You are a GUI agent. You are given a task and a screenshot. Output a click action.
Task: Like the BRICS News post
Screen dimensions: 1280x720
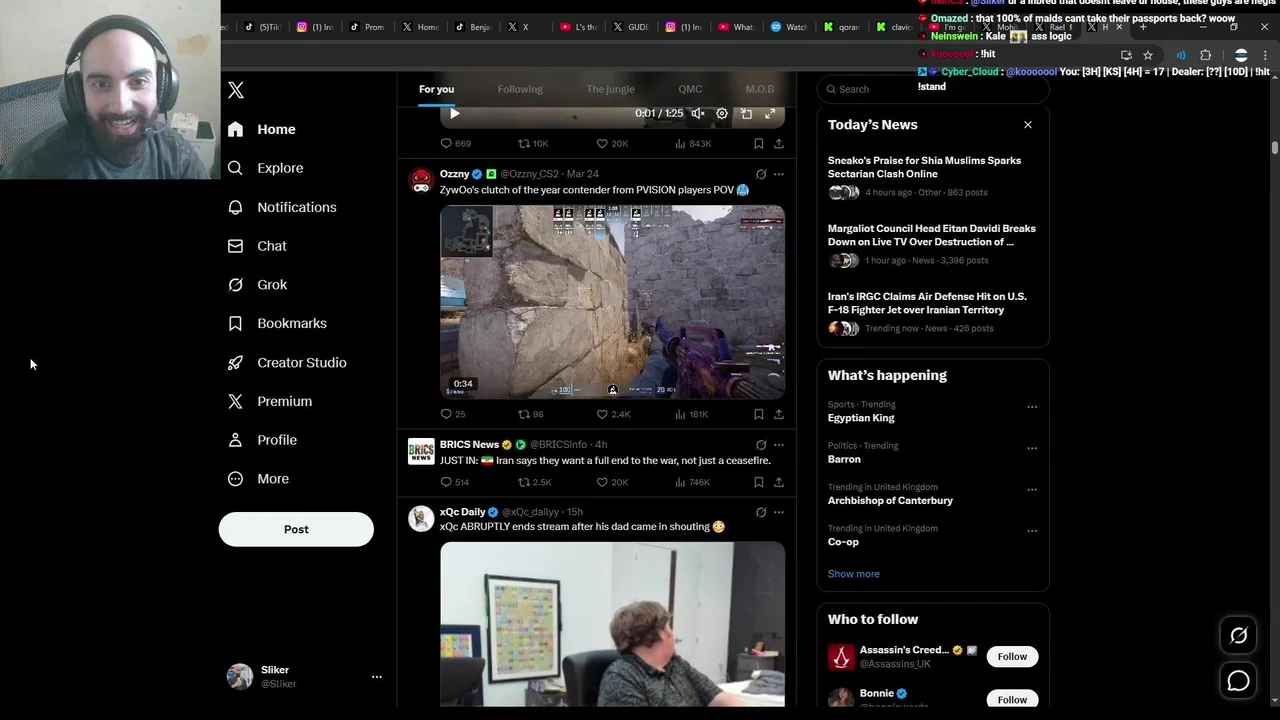612,482
